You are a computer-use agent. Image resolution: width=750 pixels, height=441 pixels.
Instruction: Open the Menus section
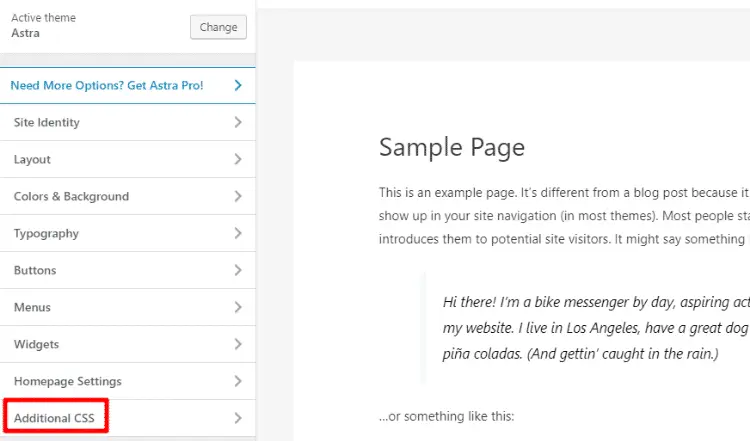(x=32, y=307)
